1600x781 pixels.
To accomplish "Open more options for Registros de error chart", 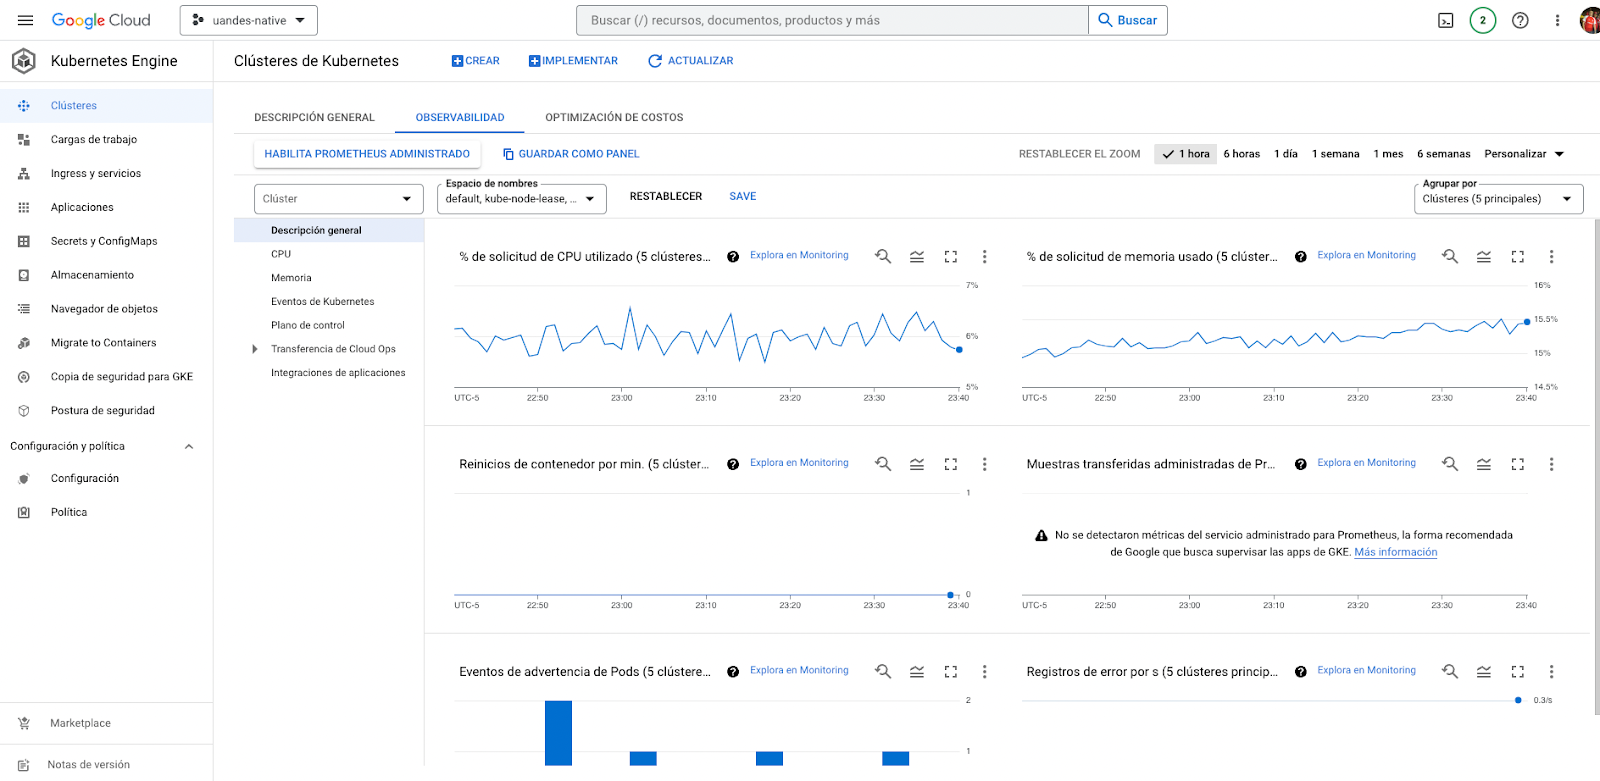I will point(1551,672).
